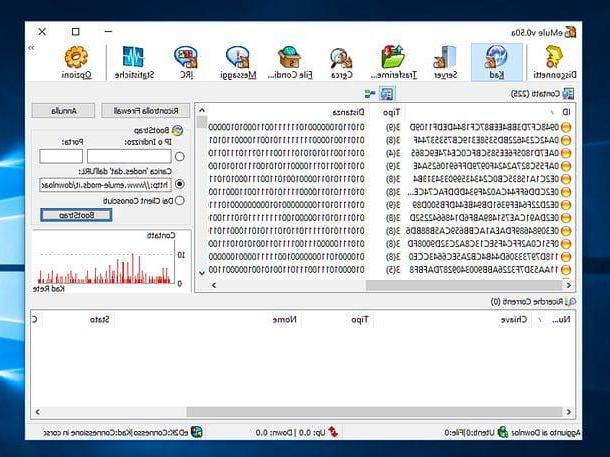Click the icon of contact 0A42C234
610x457 pixels.
click(x=566, y=140)
